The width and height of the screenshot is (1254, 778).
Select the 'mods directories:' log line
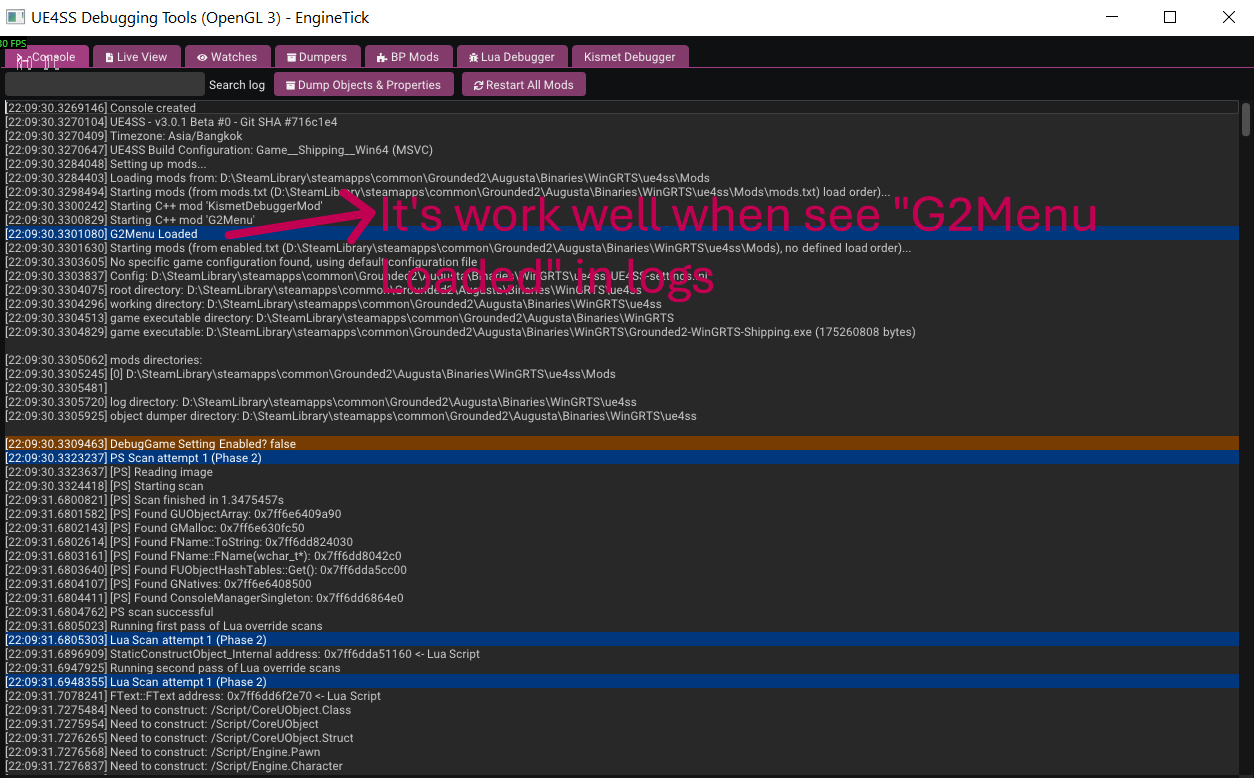coord(621,360)
